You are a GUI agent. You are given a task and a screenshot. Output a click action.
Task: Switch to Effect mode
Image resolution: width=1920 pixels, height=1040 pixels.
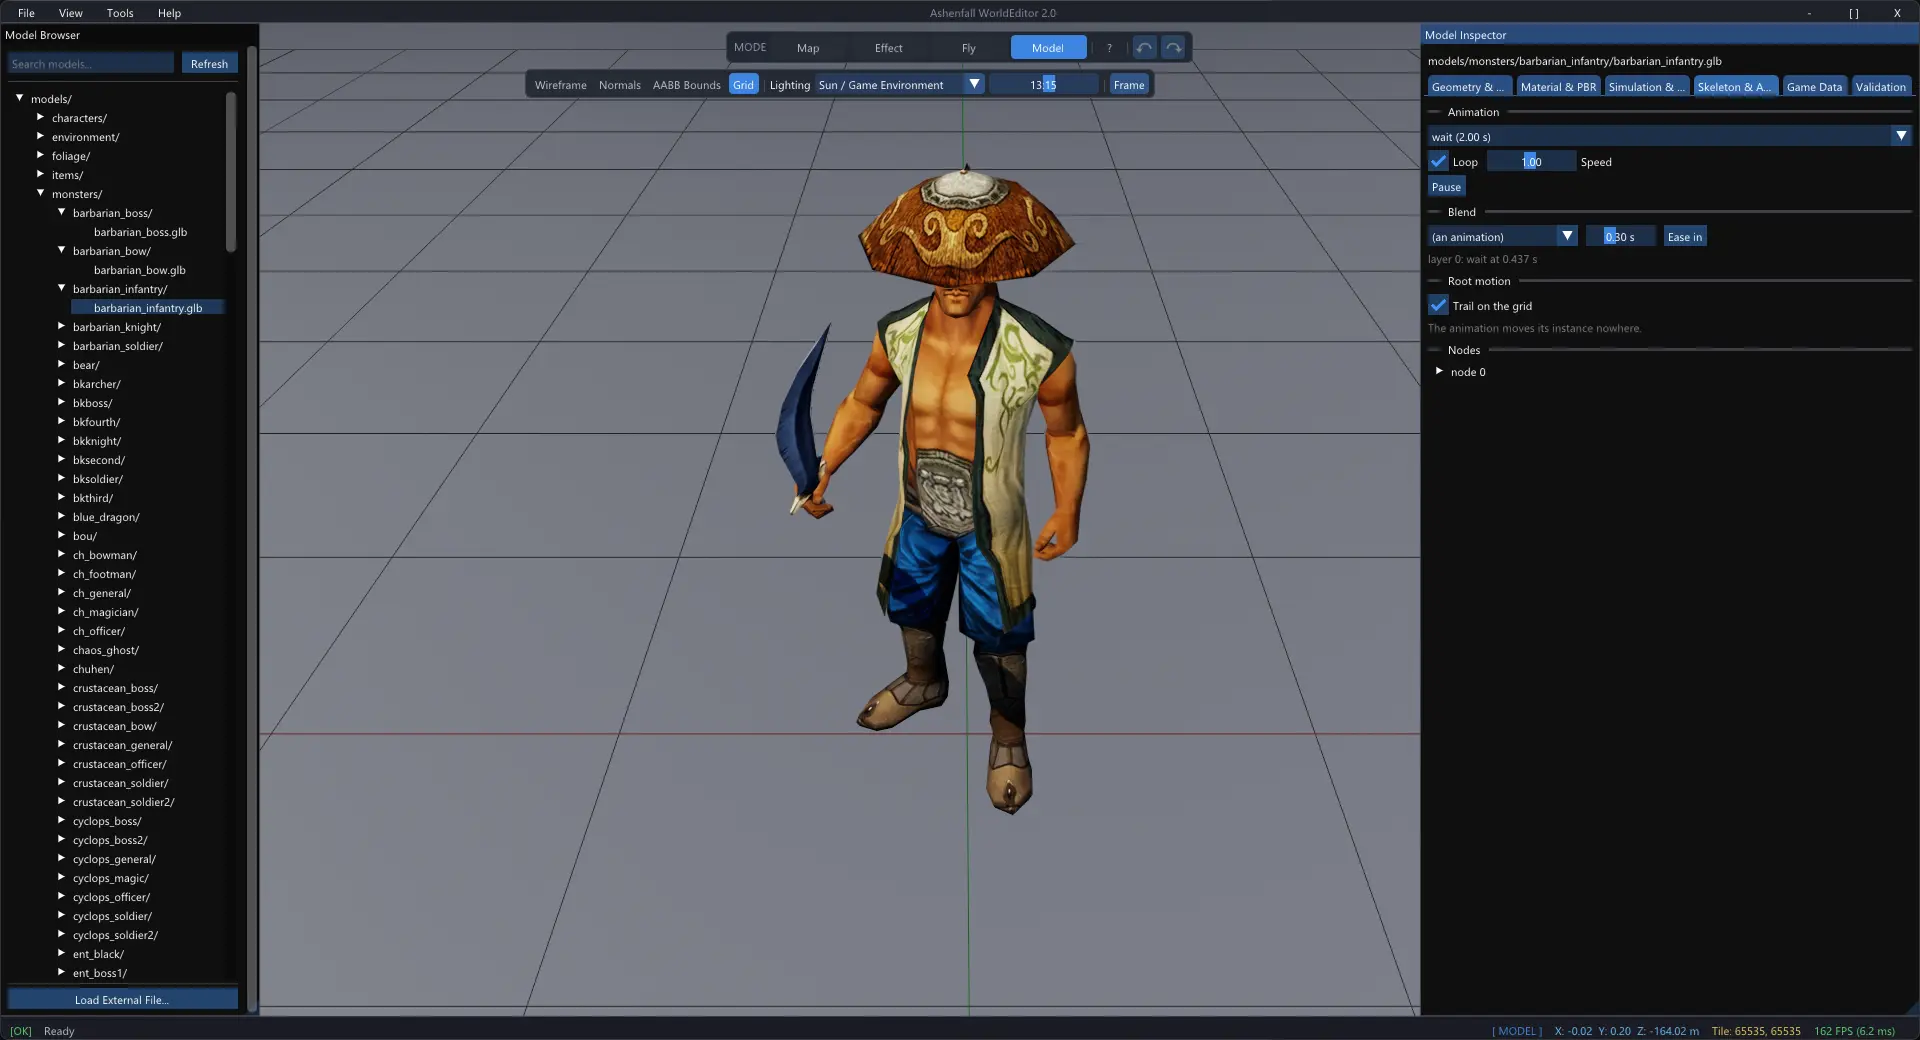click(888, 48)
